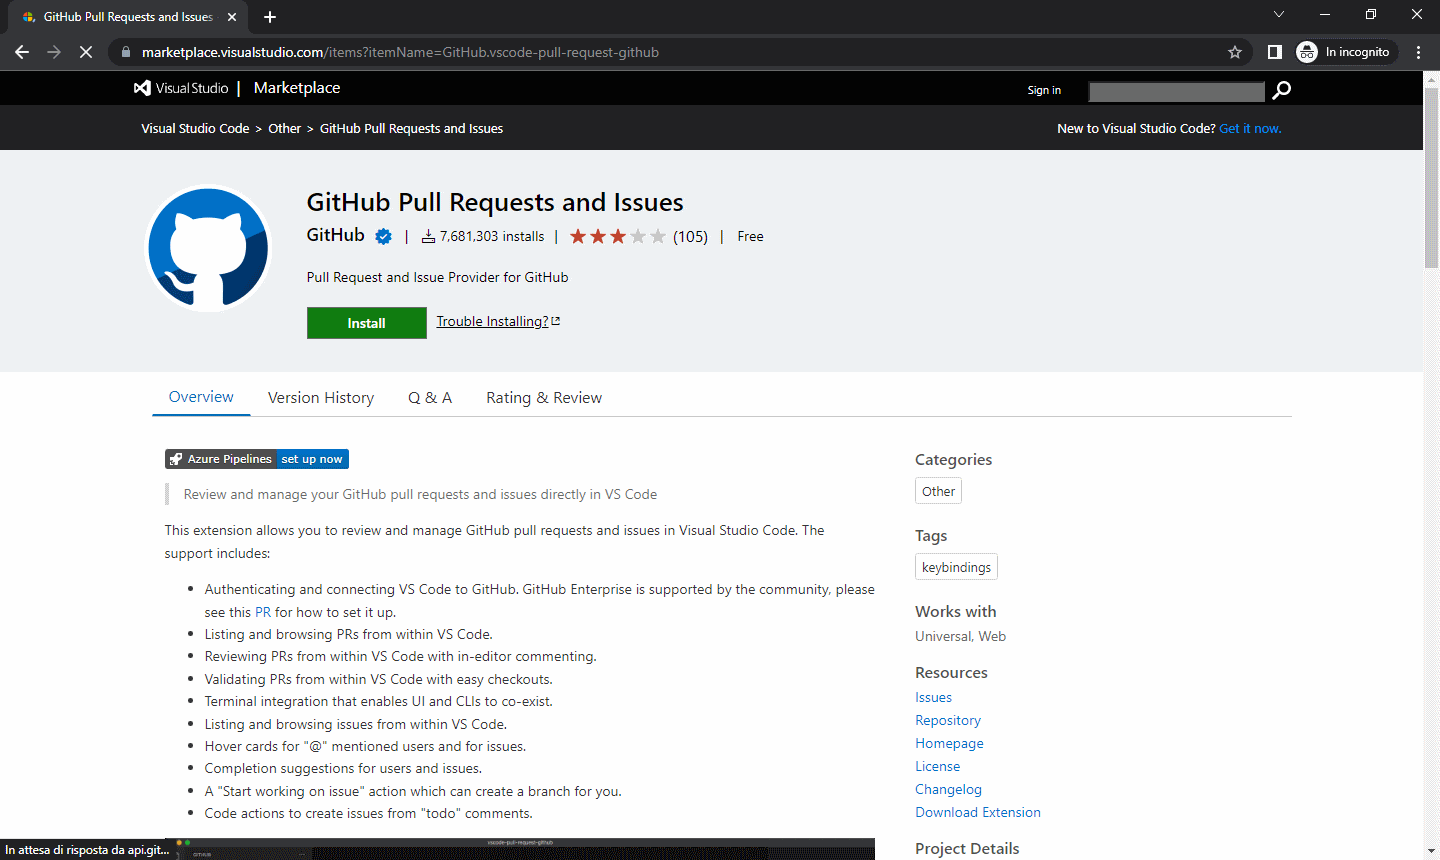Go to Visual Studio Code breadcrumb
Screen dimensions: 1440x860
click(195, 129)
